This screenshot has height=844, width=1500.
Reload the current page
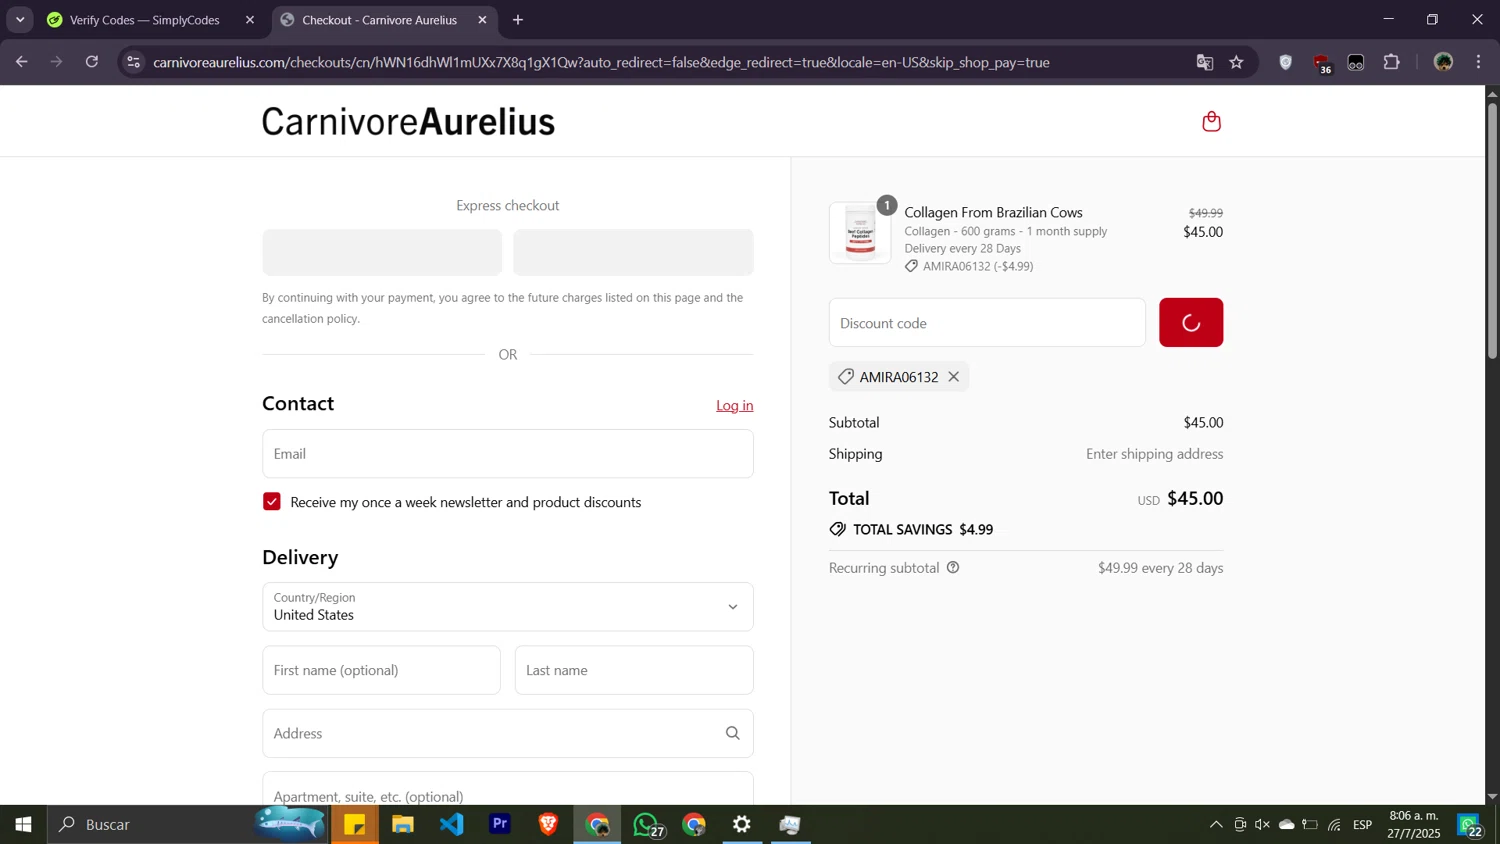tap(92, 62)
